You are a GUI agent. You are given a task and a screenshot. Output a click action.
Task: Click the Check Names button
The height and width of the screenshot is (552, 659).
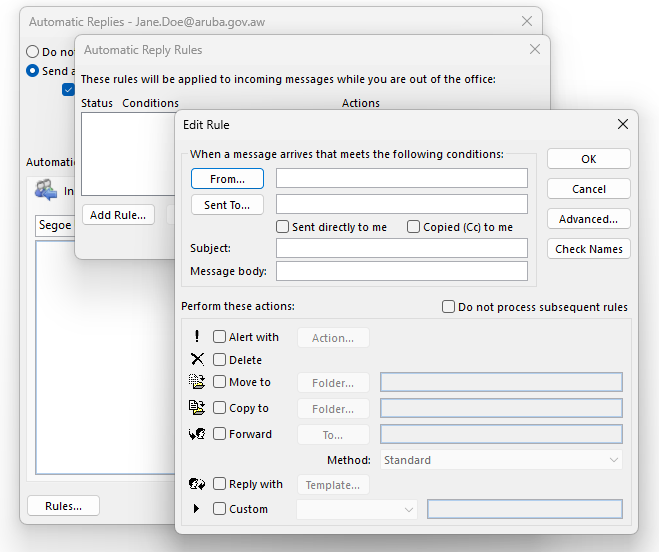coord(588,249)
